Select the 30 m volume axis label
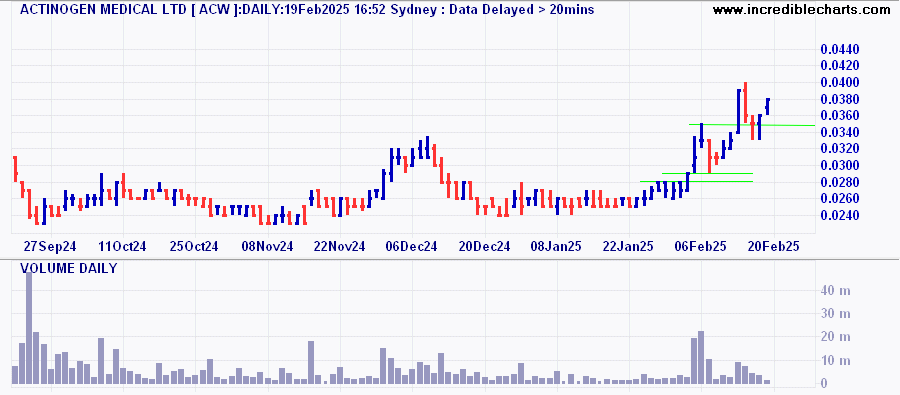The image size is (900, 395). click(835, 314)
